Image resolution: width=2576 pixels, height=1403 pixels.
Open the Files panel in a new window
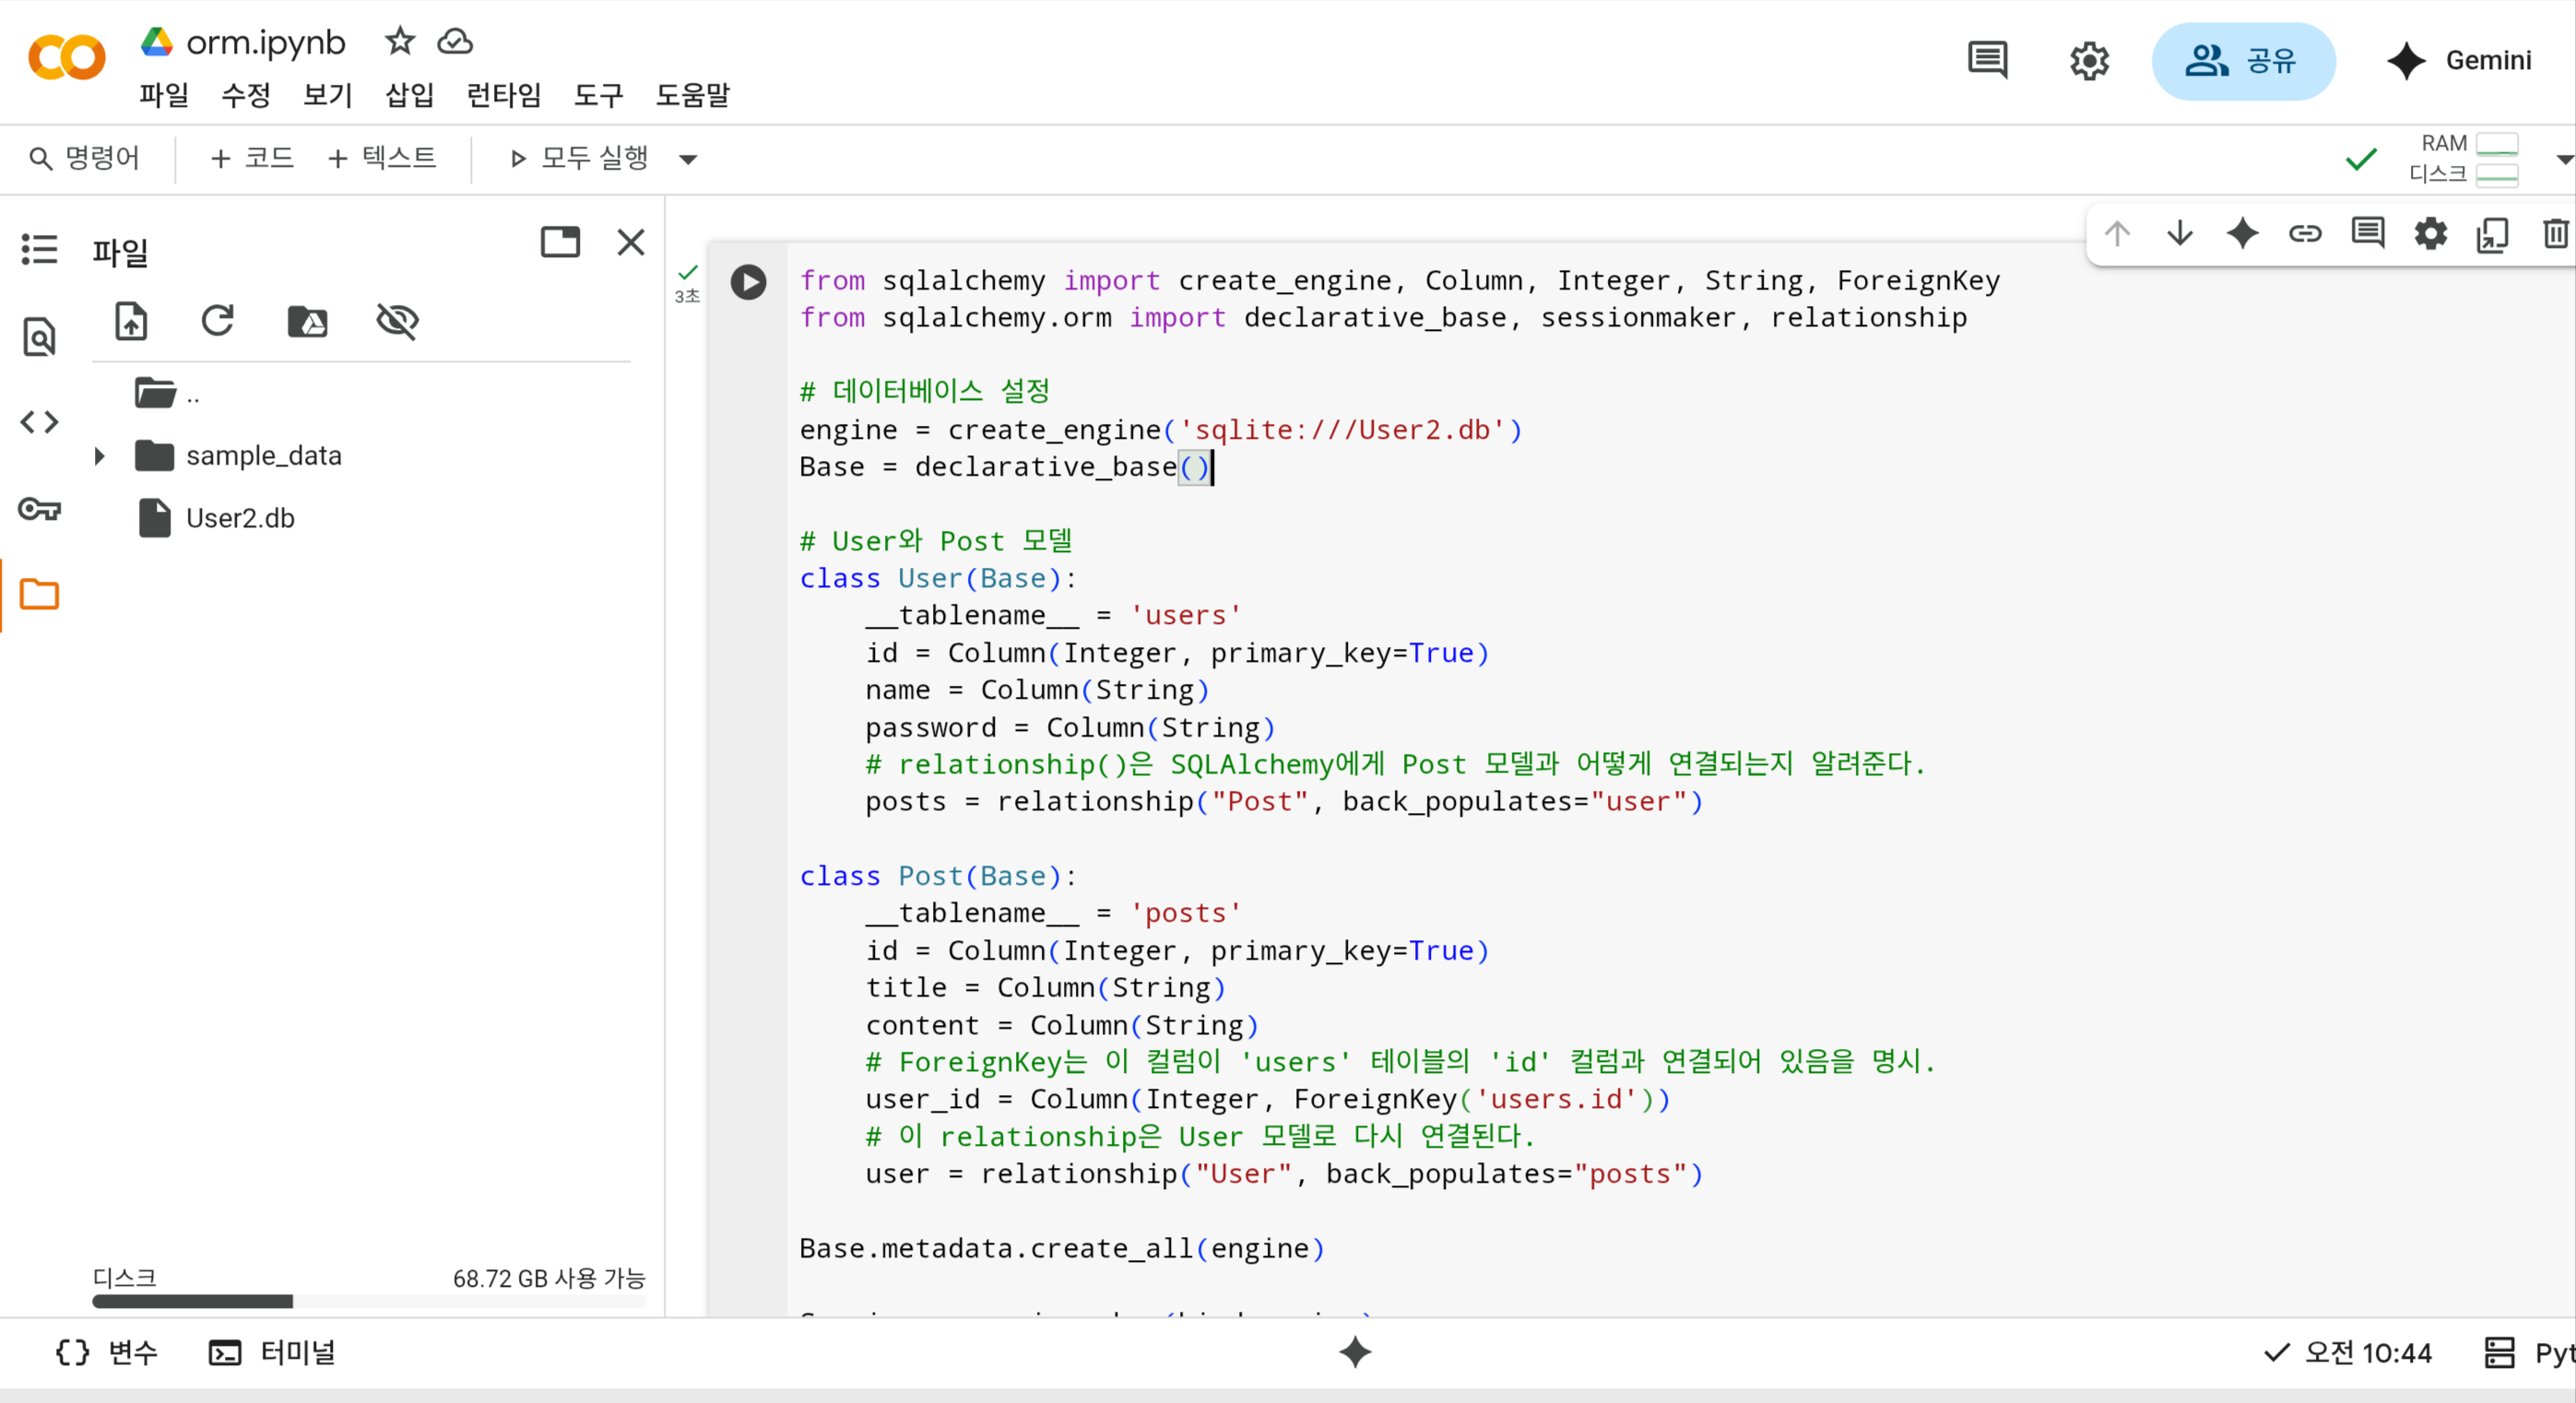(560, 242)
